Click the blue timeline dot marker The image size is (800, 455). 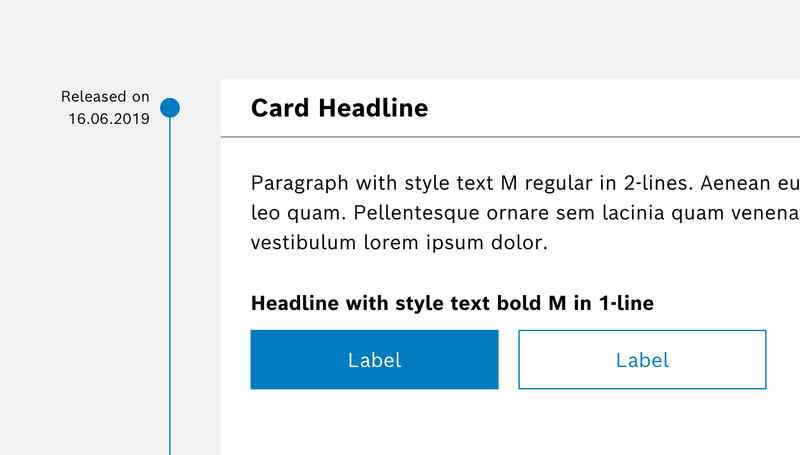tap(170, 107)
